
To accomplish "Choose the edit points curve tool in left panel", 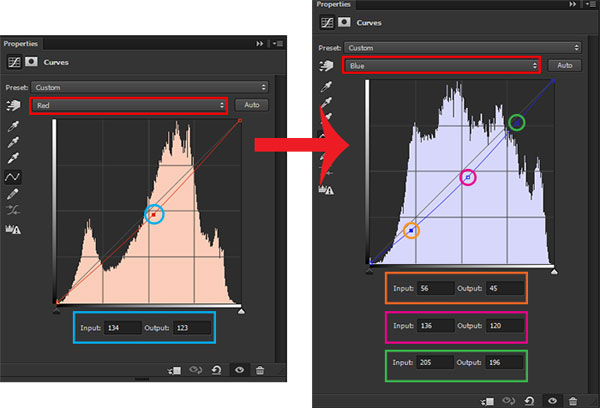I will point(14,177).
